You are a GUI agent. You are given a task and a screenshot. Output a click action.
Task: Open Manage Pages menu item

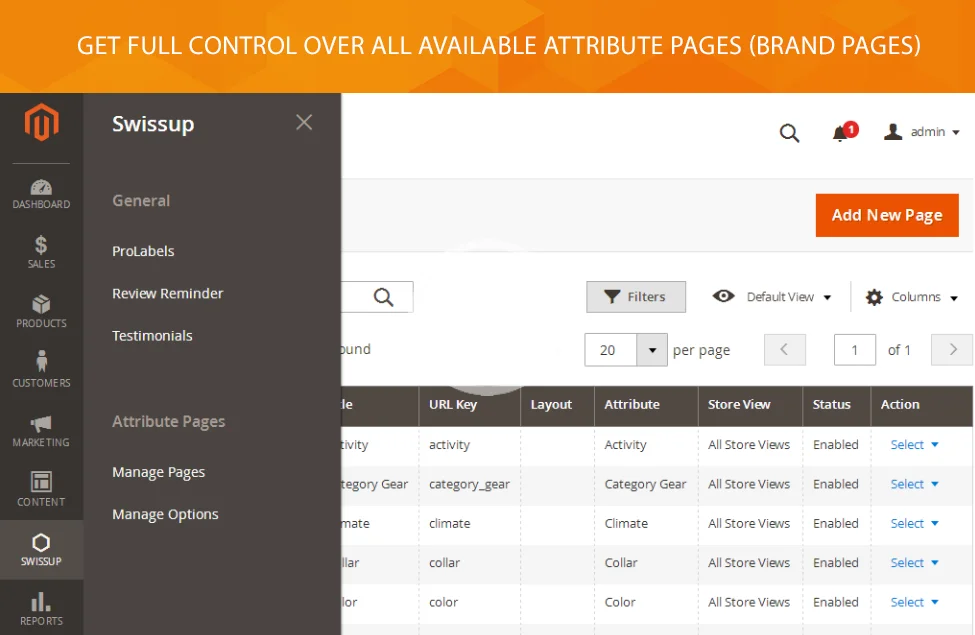pyautogui.click(x=158, y=472)
